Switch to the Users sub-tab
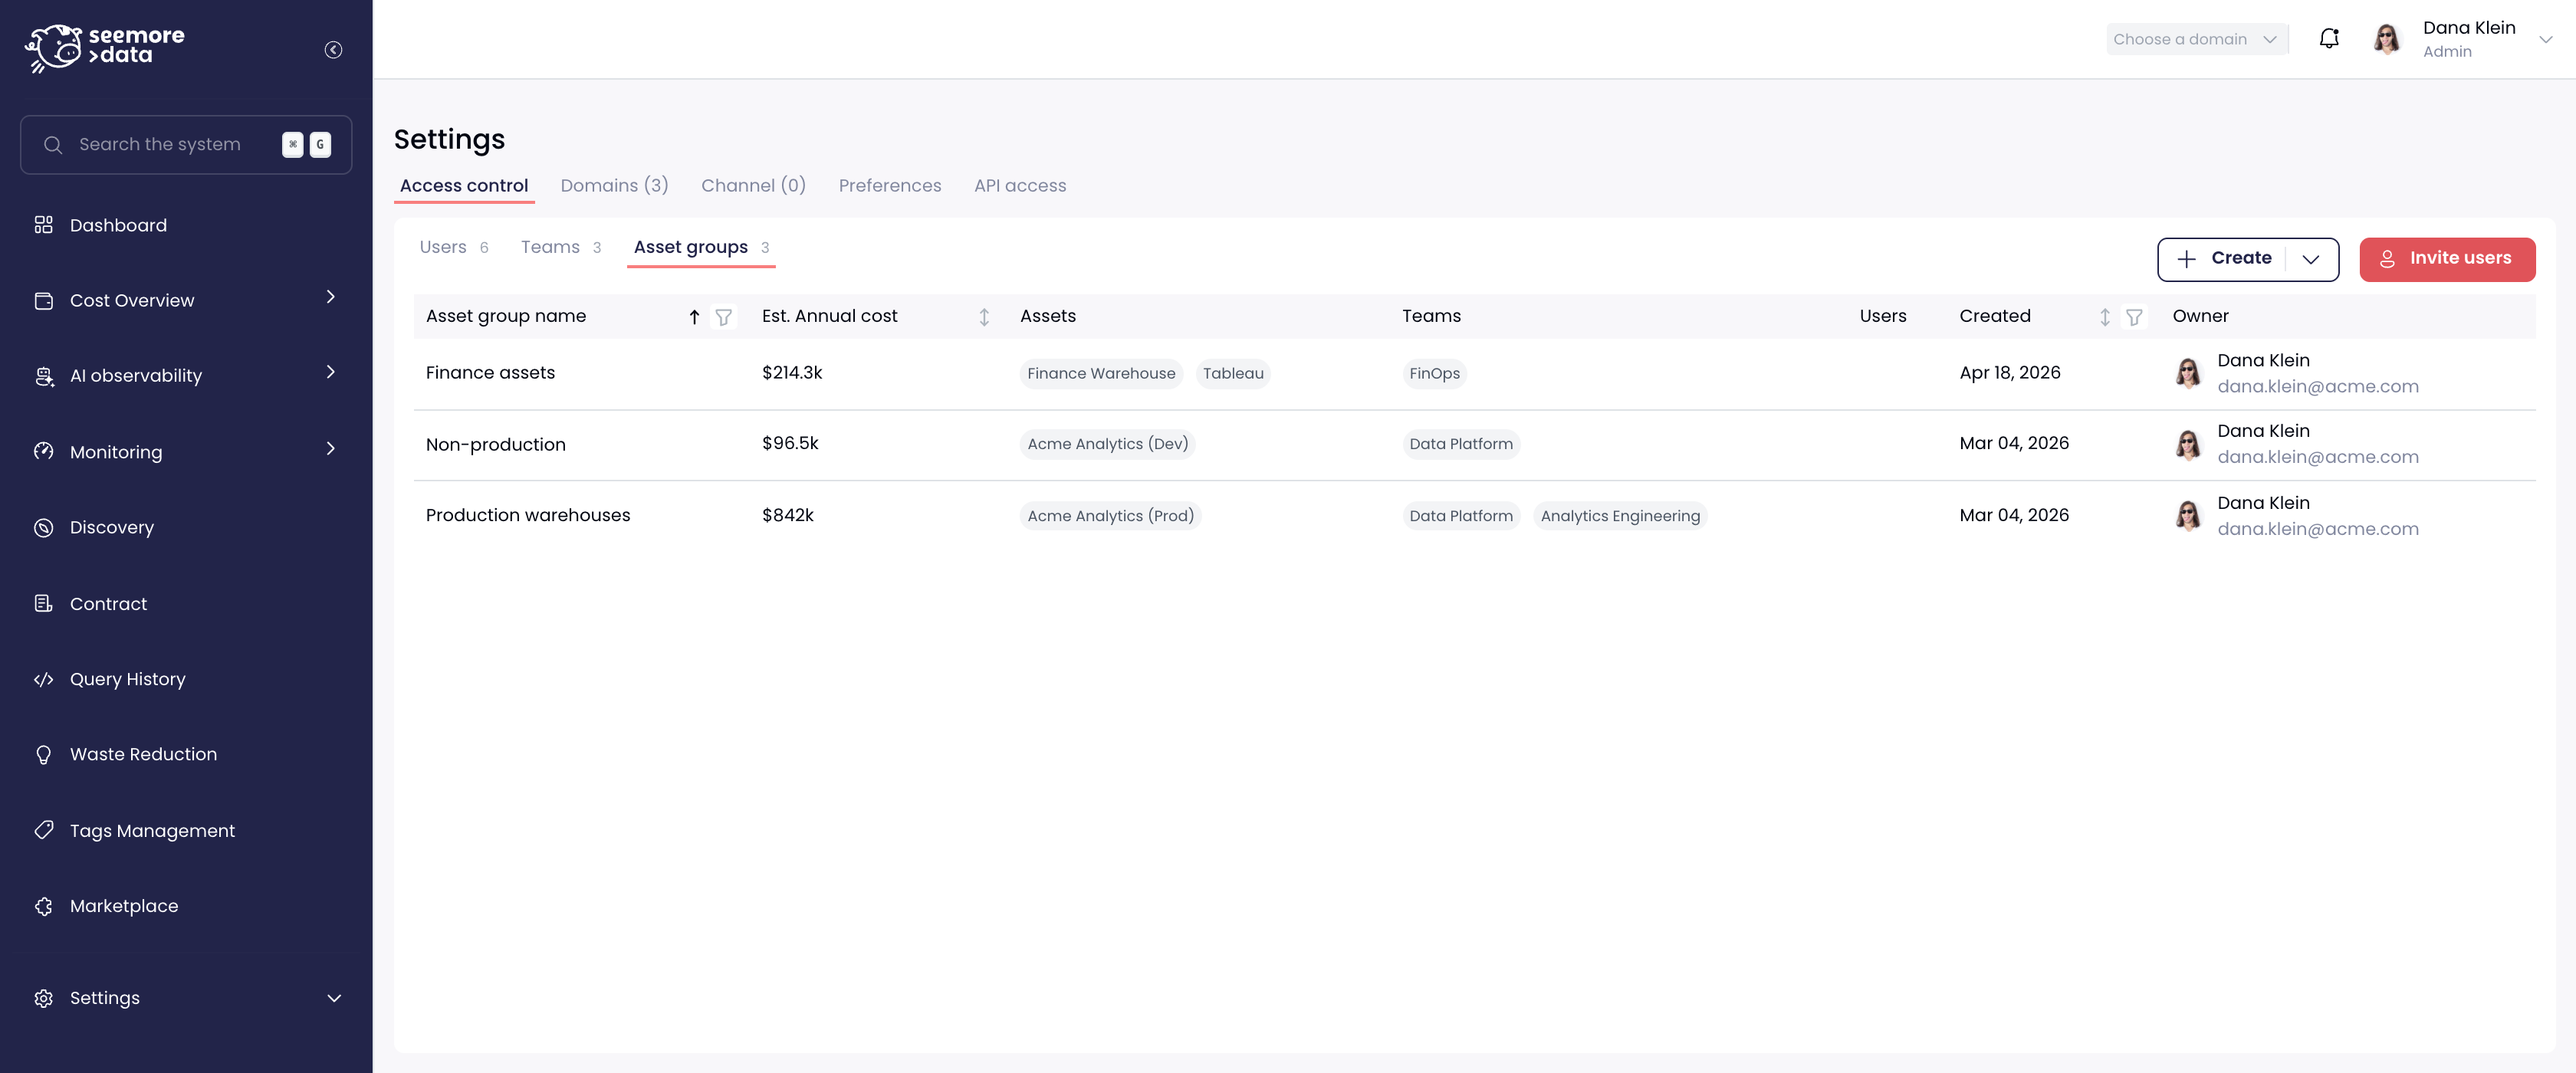The width and height of the screenshot is (2576, 1073). 454,247
